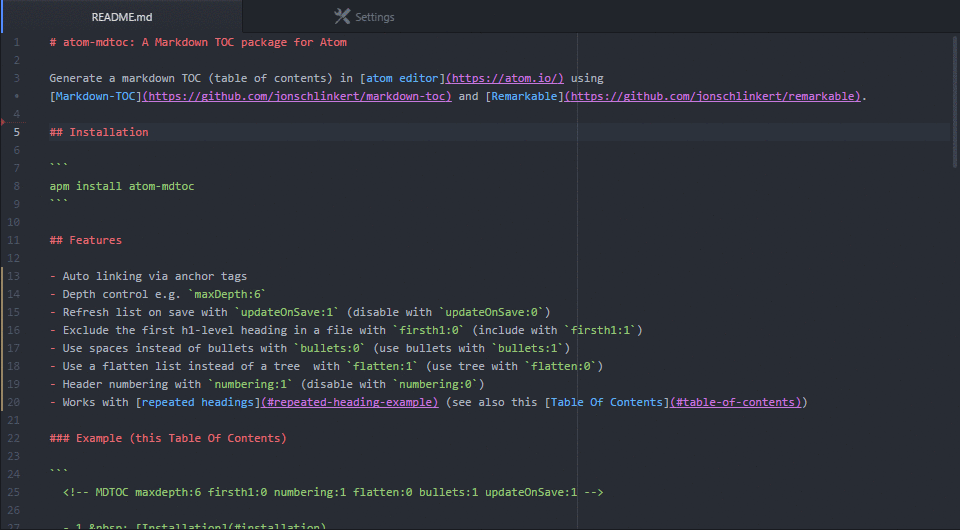This screenshot has height=530, width=960.
Task: Click the Auto linking via anchor tags line
Action: tap(148, 276)
